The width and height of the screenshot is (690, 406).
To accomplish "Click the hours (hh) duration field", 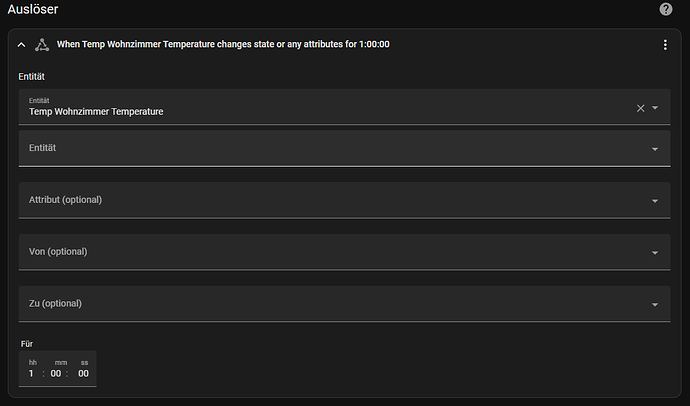I will (32, 373).
